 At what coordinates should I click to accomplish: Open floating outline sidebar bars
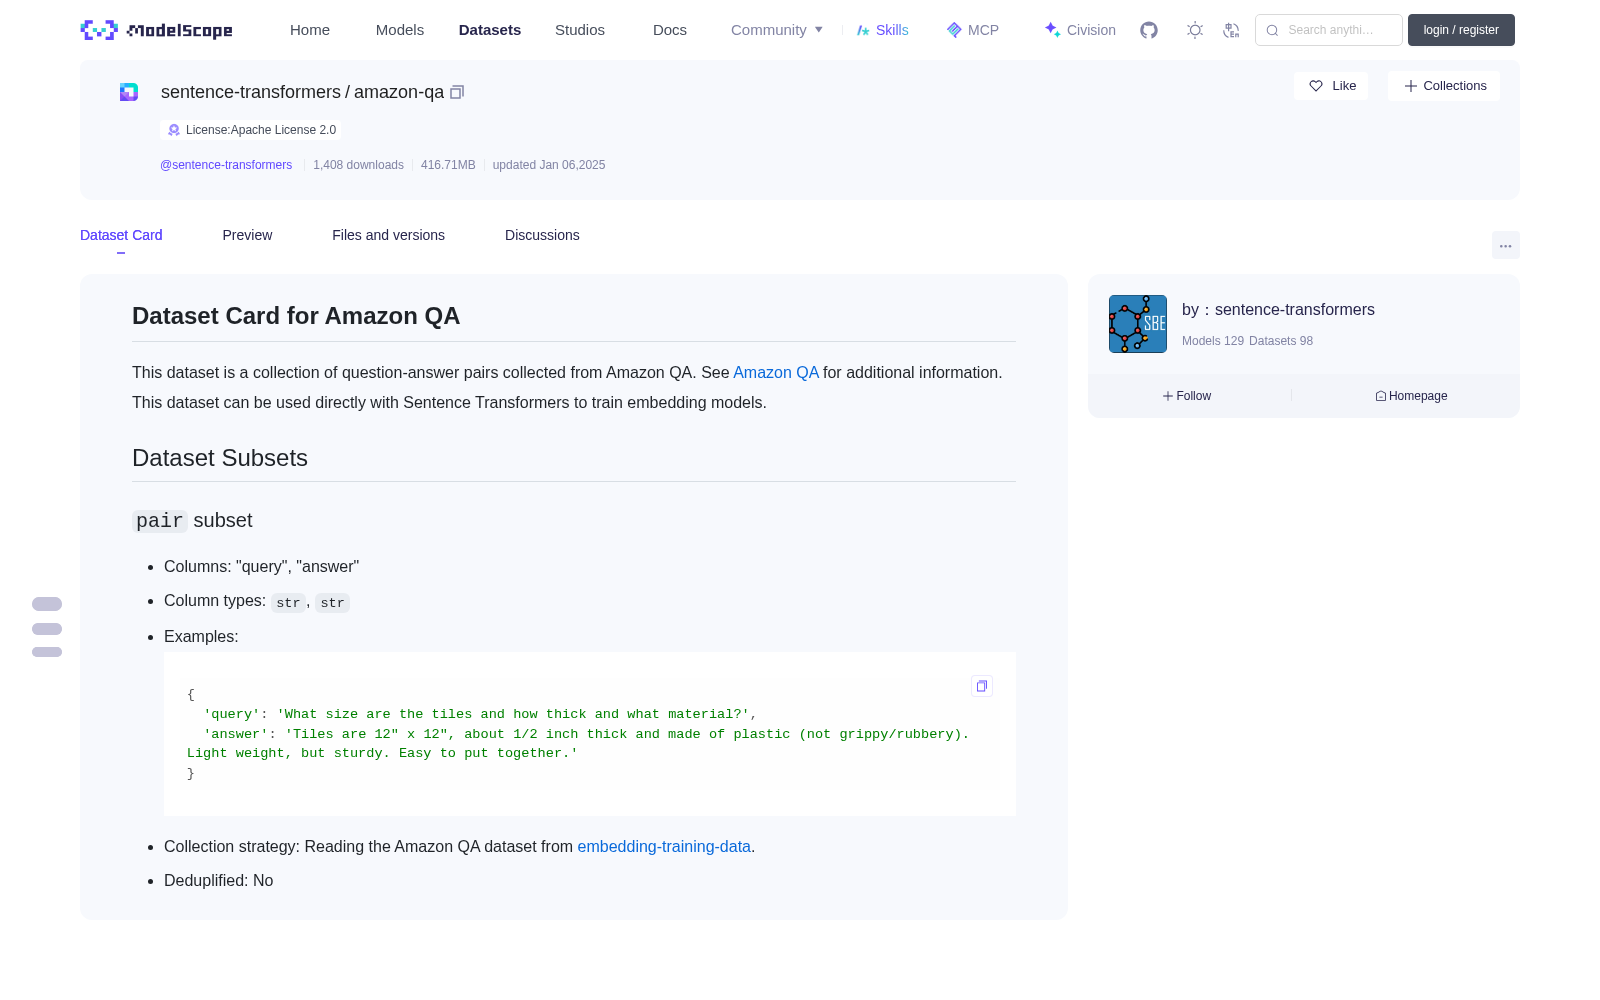47,628
